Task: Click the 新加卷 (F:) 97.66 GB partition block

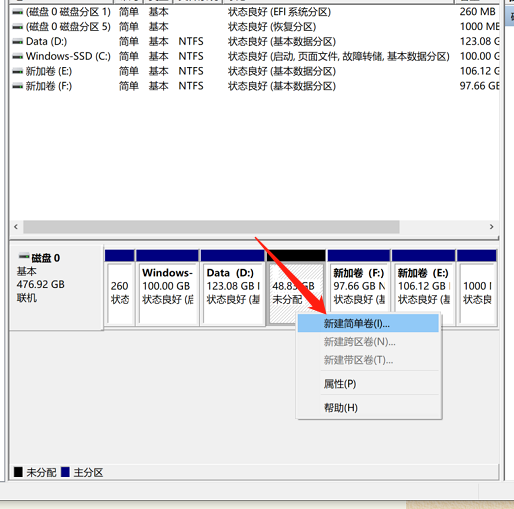Action: (359, 288)
